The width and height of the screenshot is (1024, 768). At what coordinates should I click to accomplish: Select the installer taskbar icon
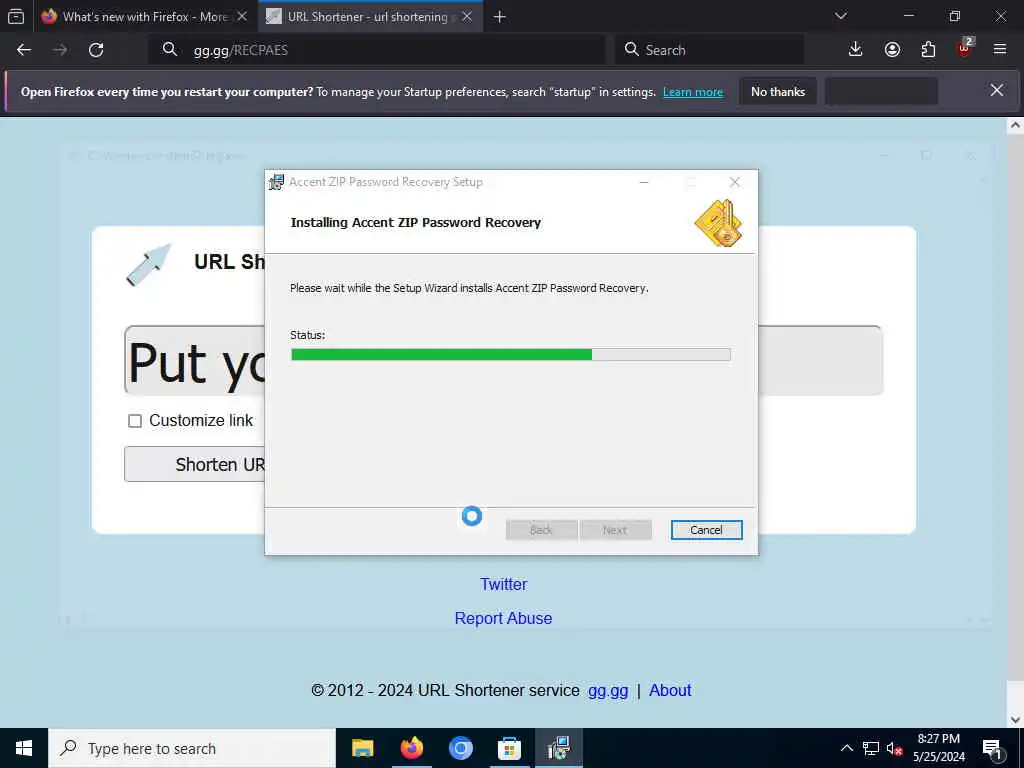[x=558, y=748]
